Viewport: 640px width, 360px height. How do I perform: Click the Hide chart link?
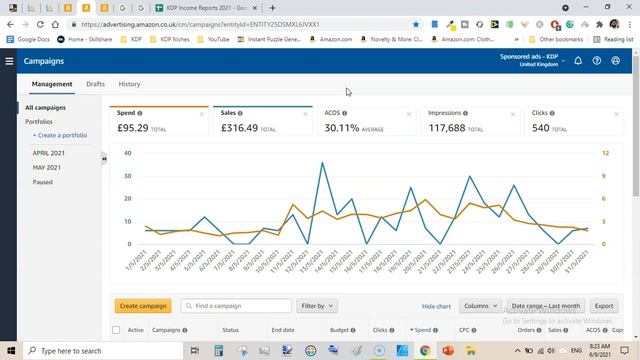point(436,306)
